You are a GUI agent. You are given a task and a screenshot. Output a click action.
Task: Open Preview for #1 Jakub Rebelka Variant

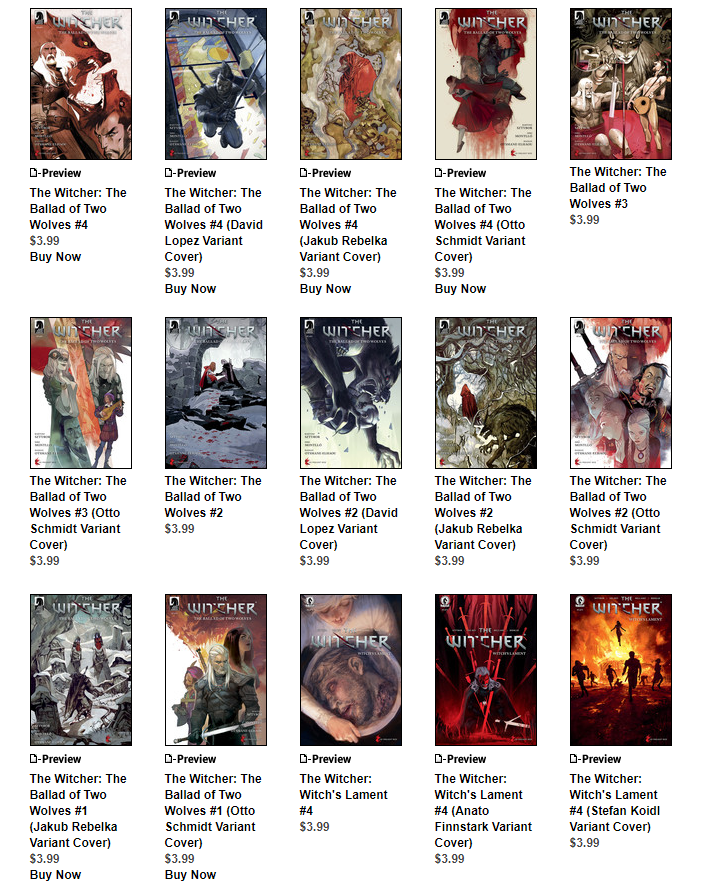(55, 759)
